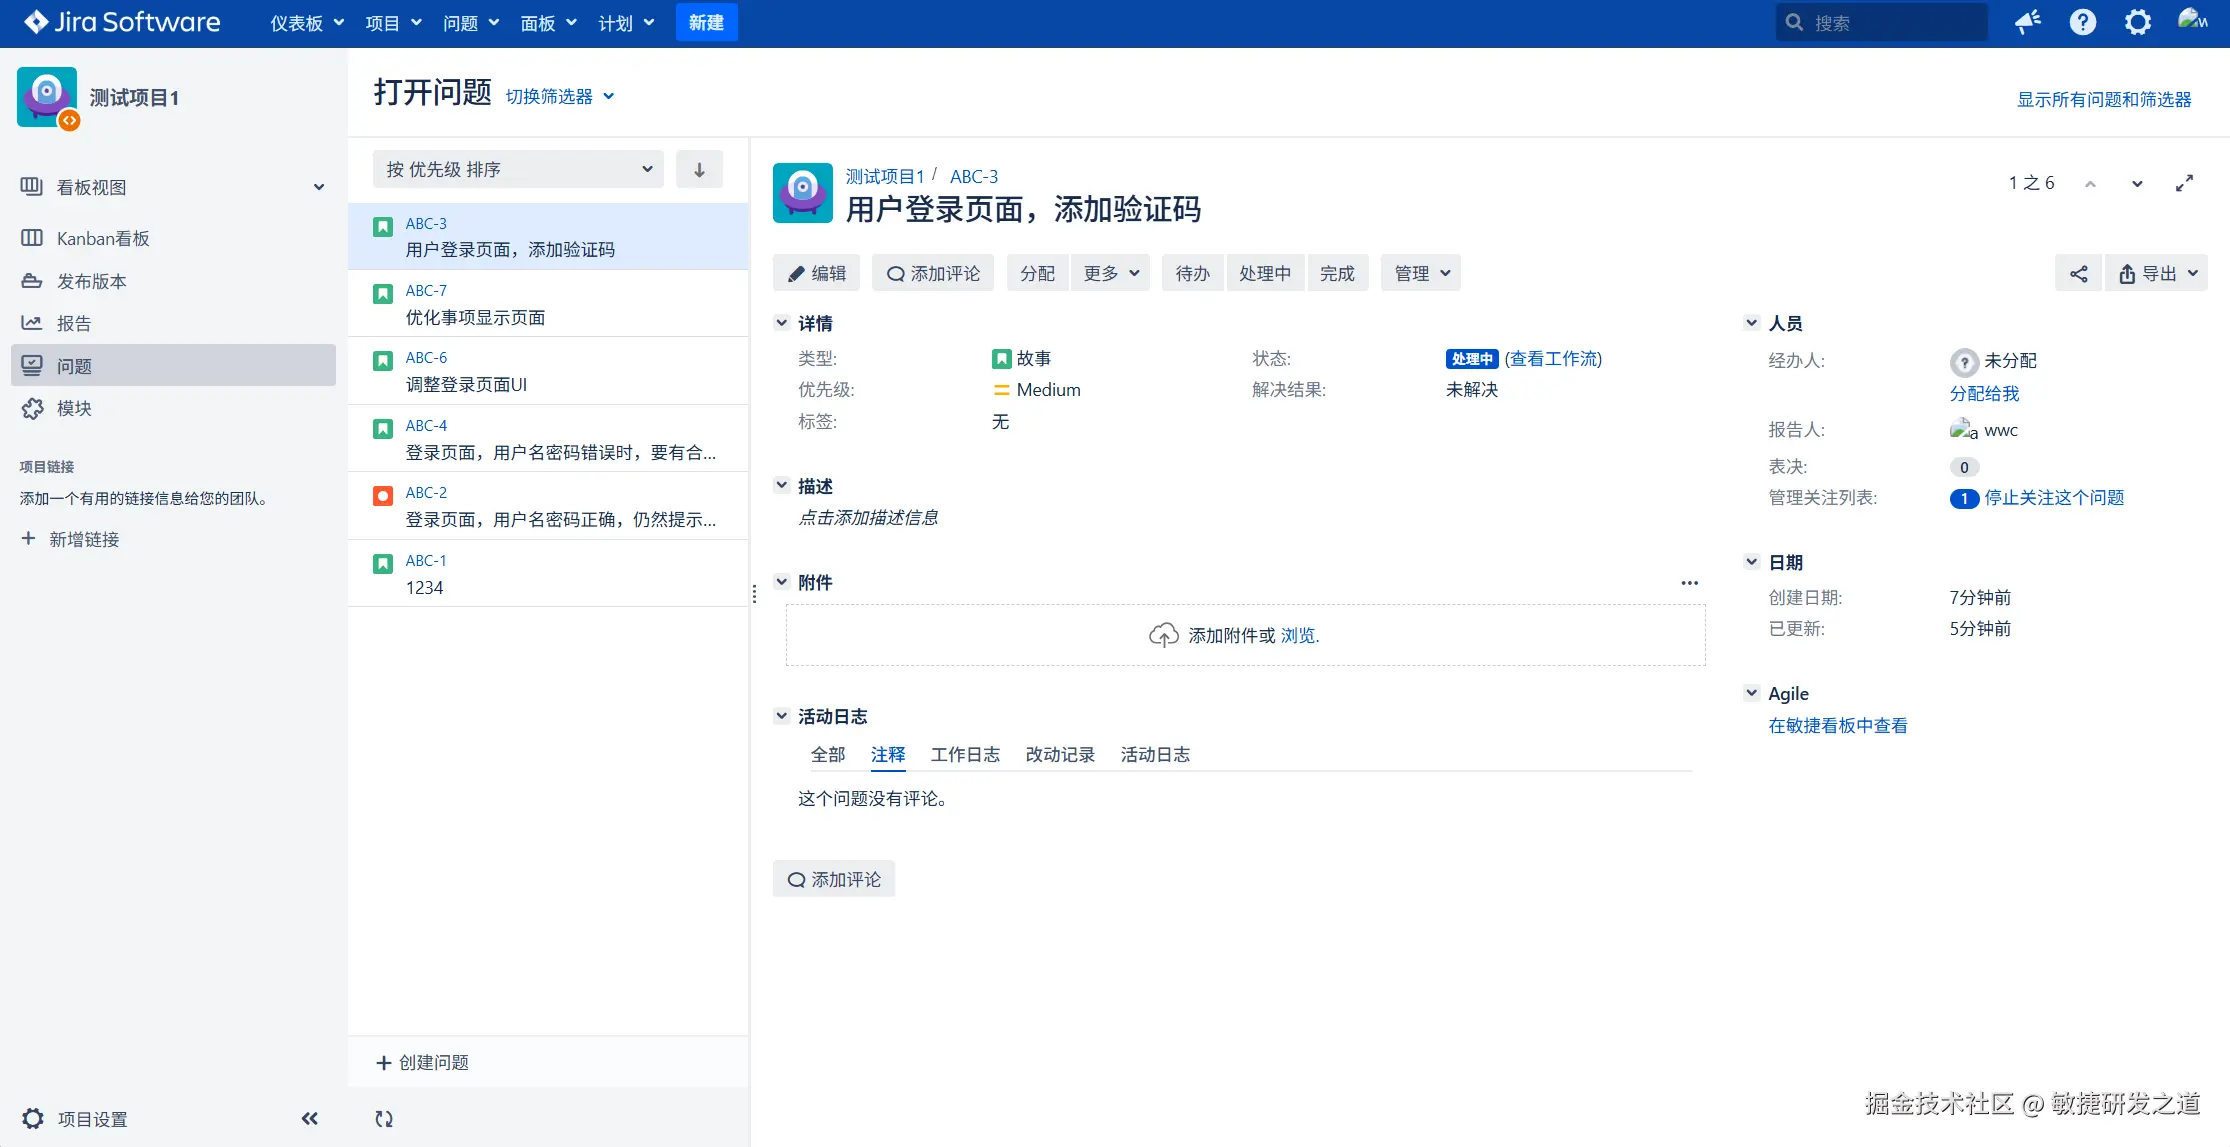Switch to the 工作日志 tab
The height and width of the screenshot is (1147, 2230).
point(965,755)
